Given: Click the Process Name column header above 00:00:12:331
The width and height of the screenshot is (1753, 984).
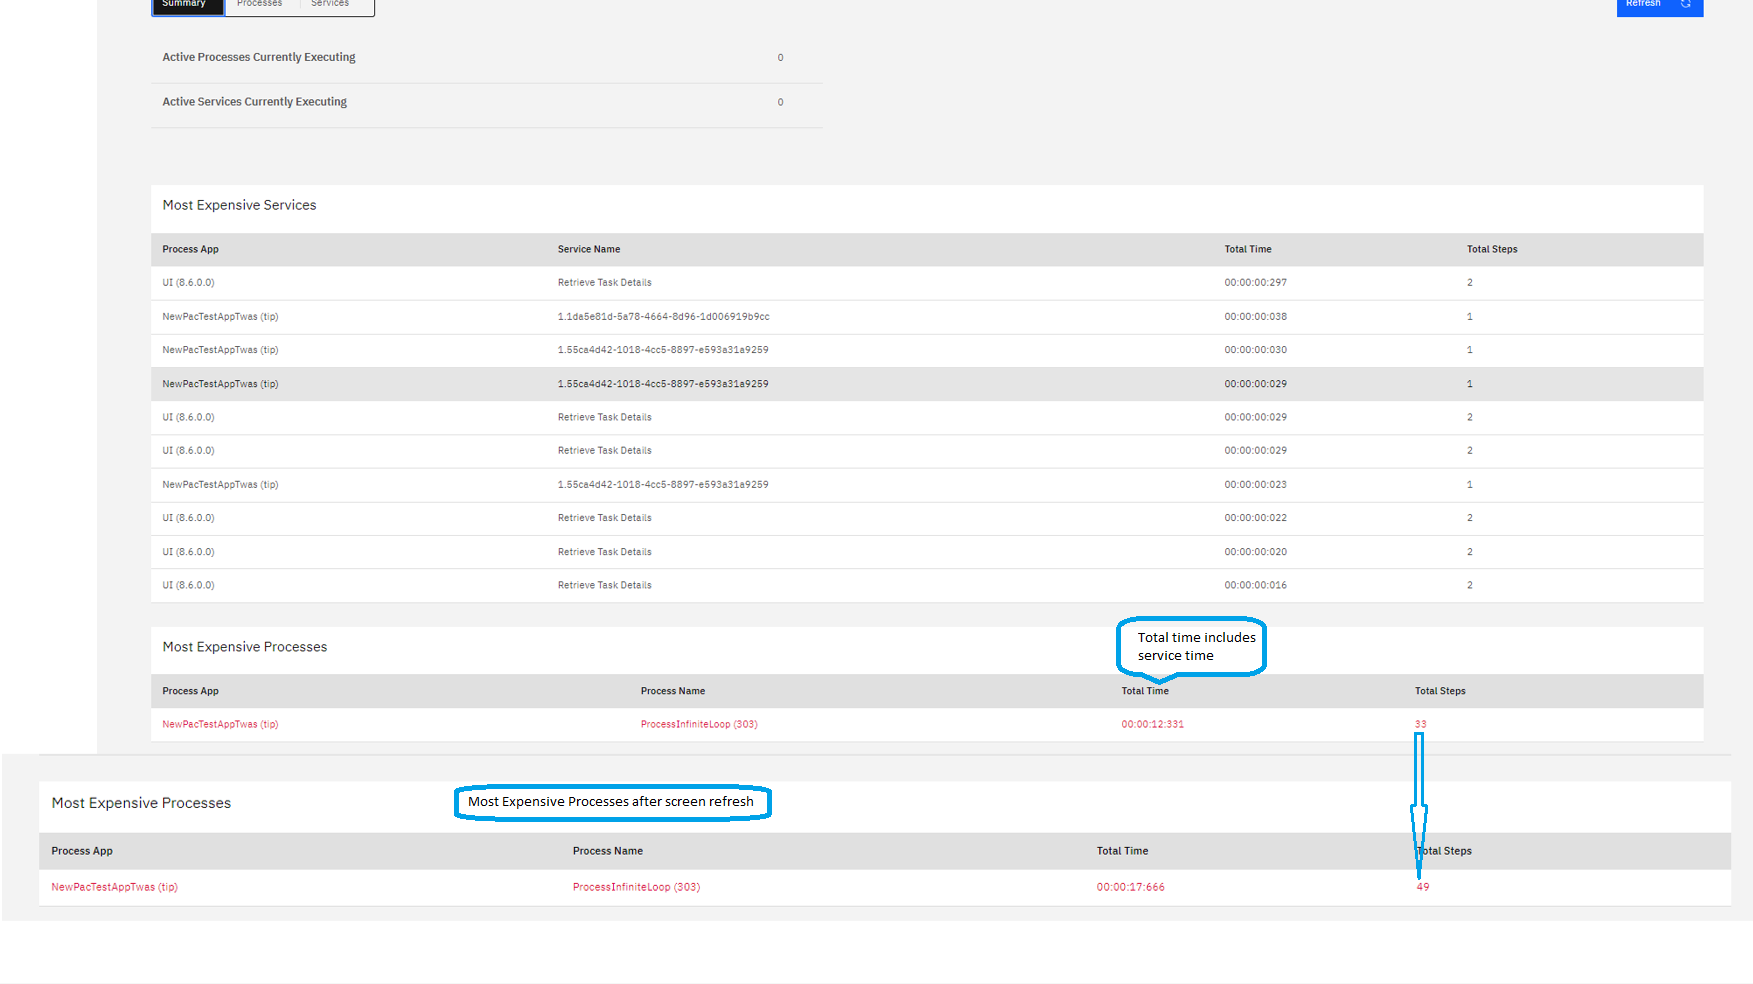Looking at the screenshot, I should click(673, 691).
